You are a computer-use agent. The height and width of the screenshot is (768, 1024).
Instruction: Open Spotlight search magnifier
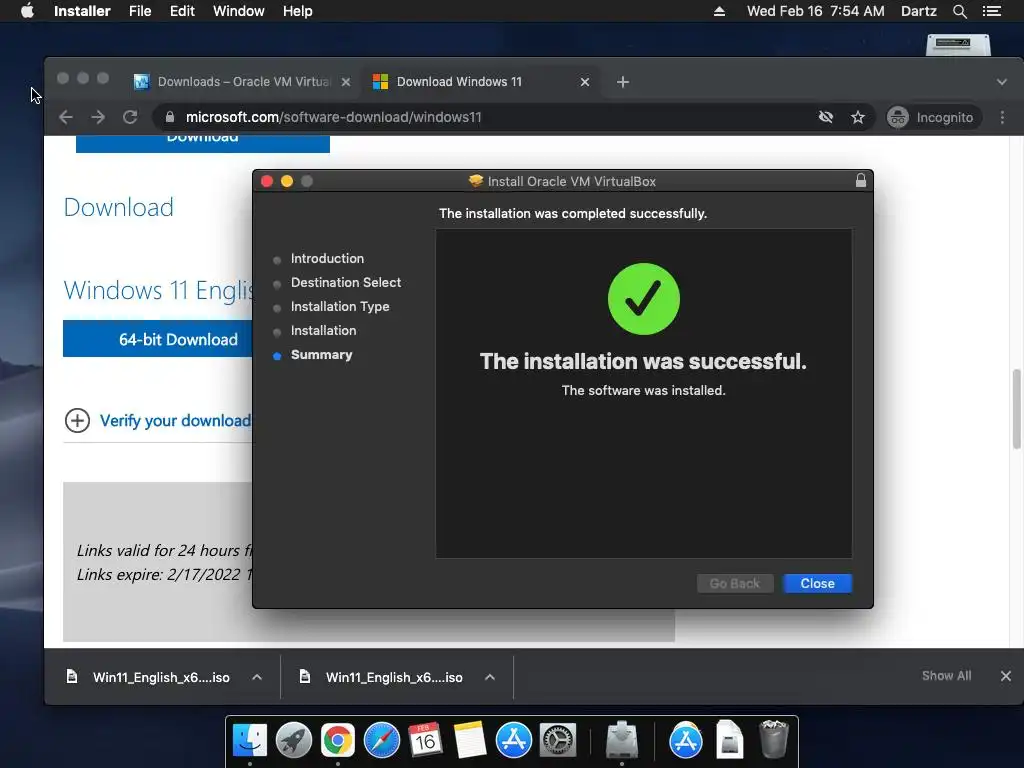click(x=959, y=11)
